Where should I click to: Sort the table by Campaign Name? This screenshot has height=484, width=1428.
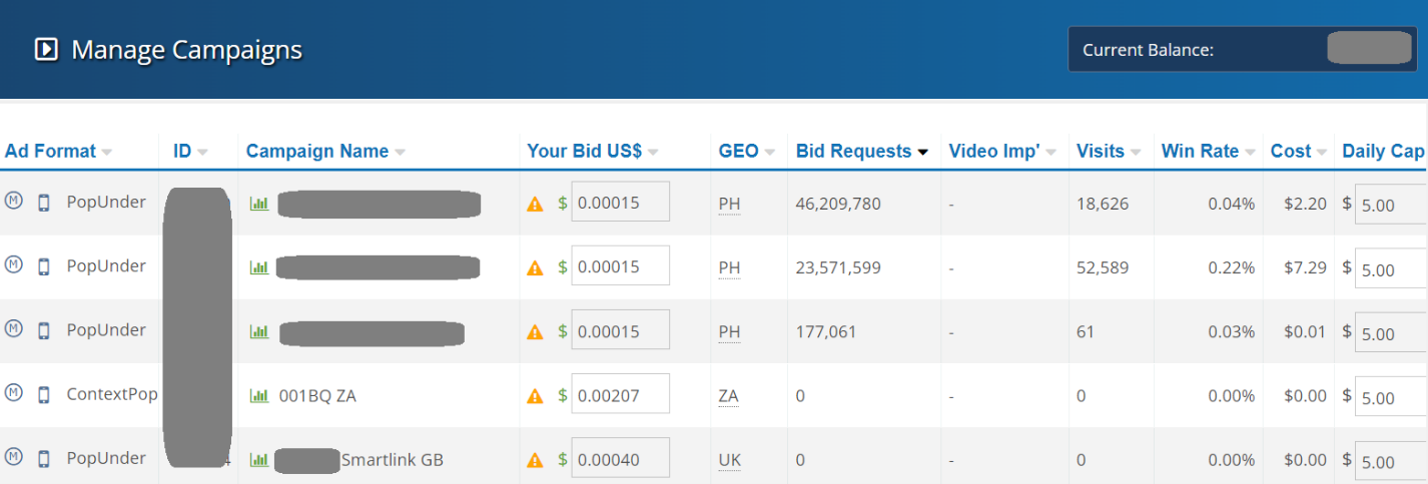click(x=325, y=151)
